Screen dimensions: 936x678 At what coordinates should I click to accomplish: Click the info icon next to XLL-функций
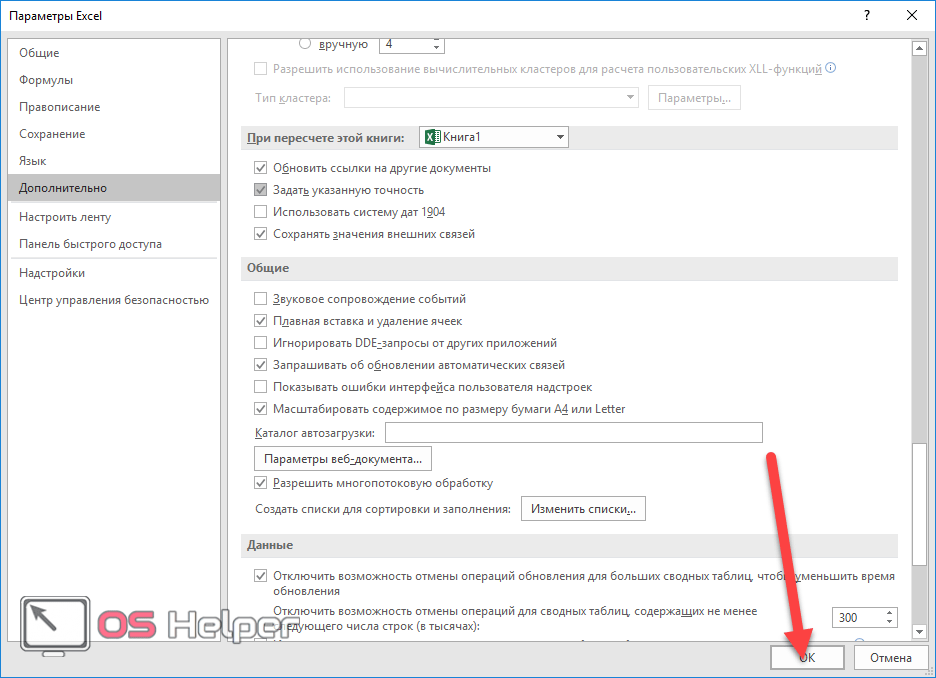coord(830,68)
